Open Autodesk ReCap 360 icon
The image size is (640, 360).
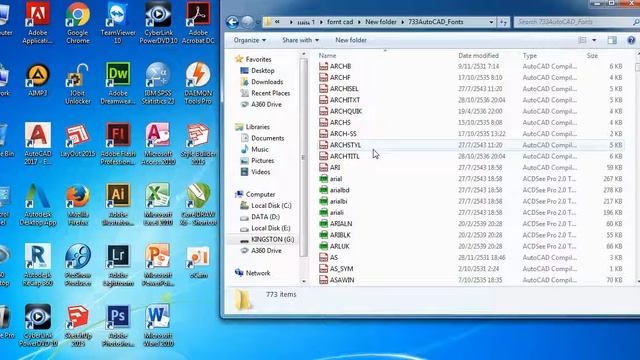pos(38,265)
